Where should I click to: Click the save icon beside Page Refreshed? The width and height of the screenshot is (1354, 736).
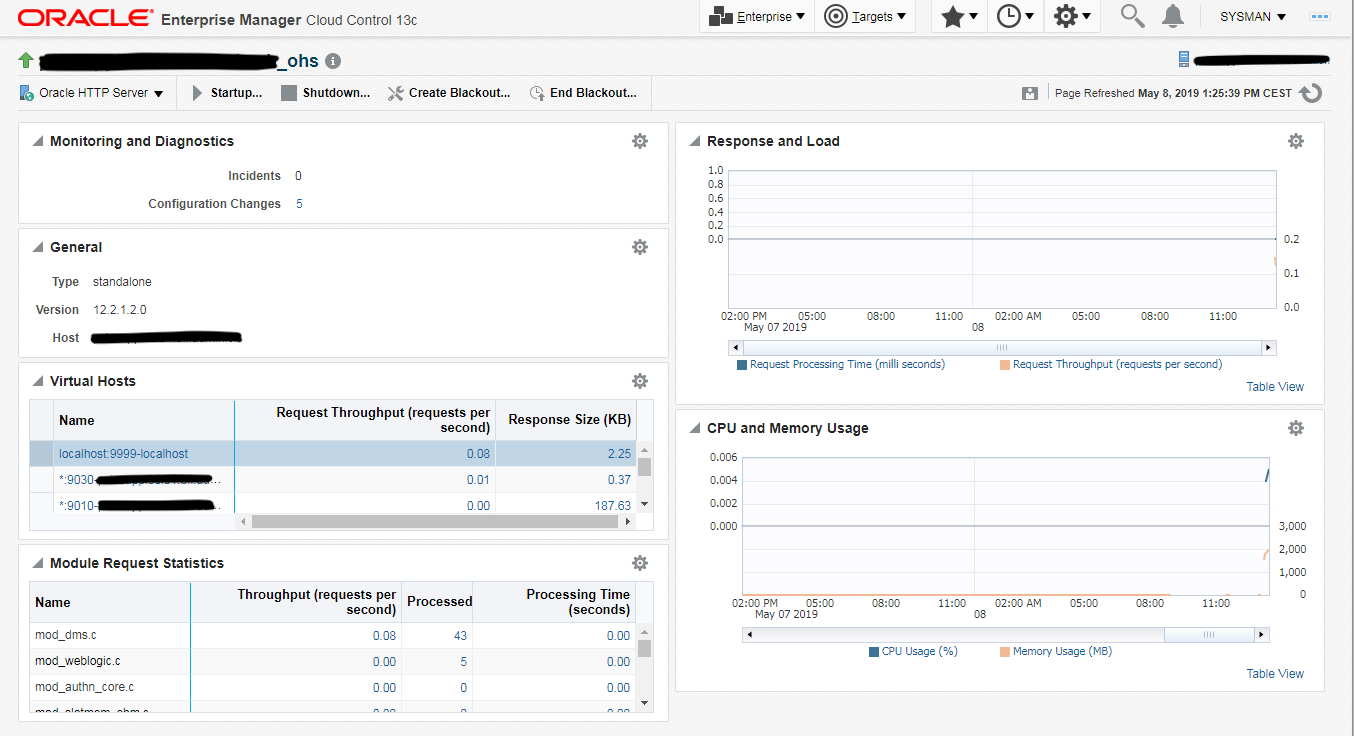1030,92
